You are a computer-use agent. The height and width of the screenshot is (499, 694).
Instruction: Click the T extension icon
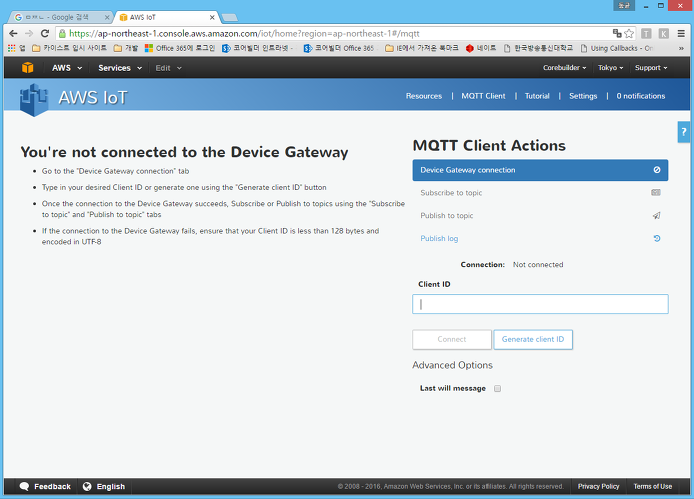646,33
